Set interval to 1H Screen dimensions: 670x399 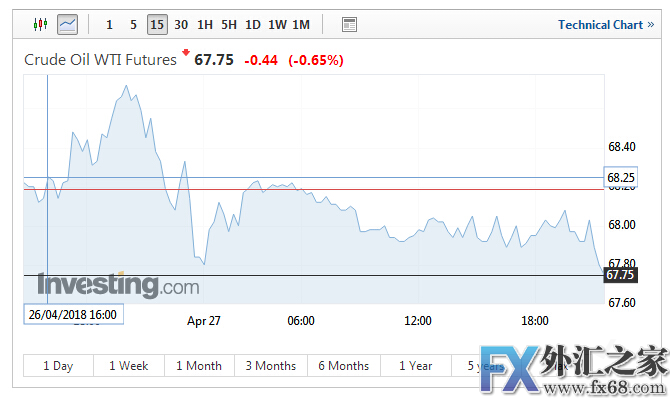click(x=205, y=25)
